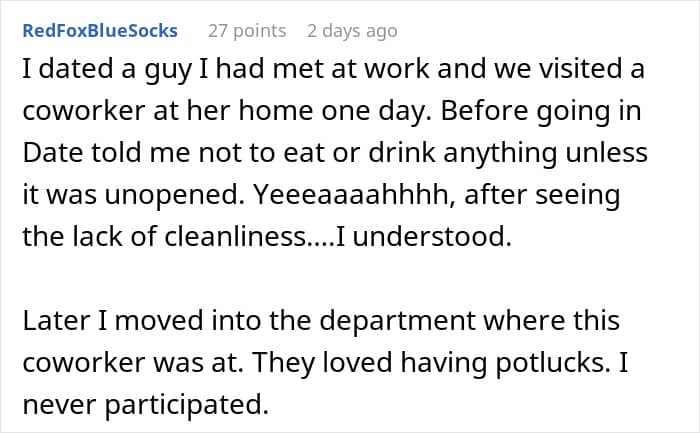Click the phrase 'never participated.'

click(146, 405)
